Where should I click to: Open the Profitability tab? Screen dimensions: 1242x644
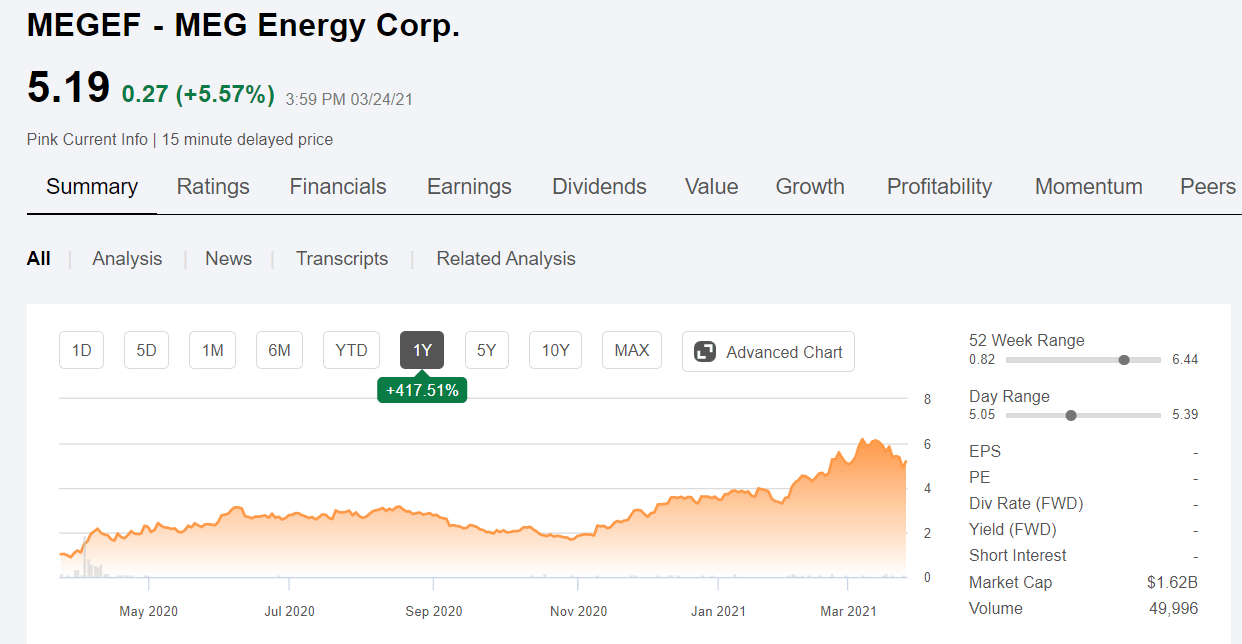coord(940,187)
